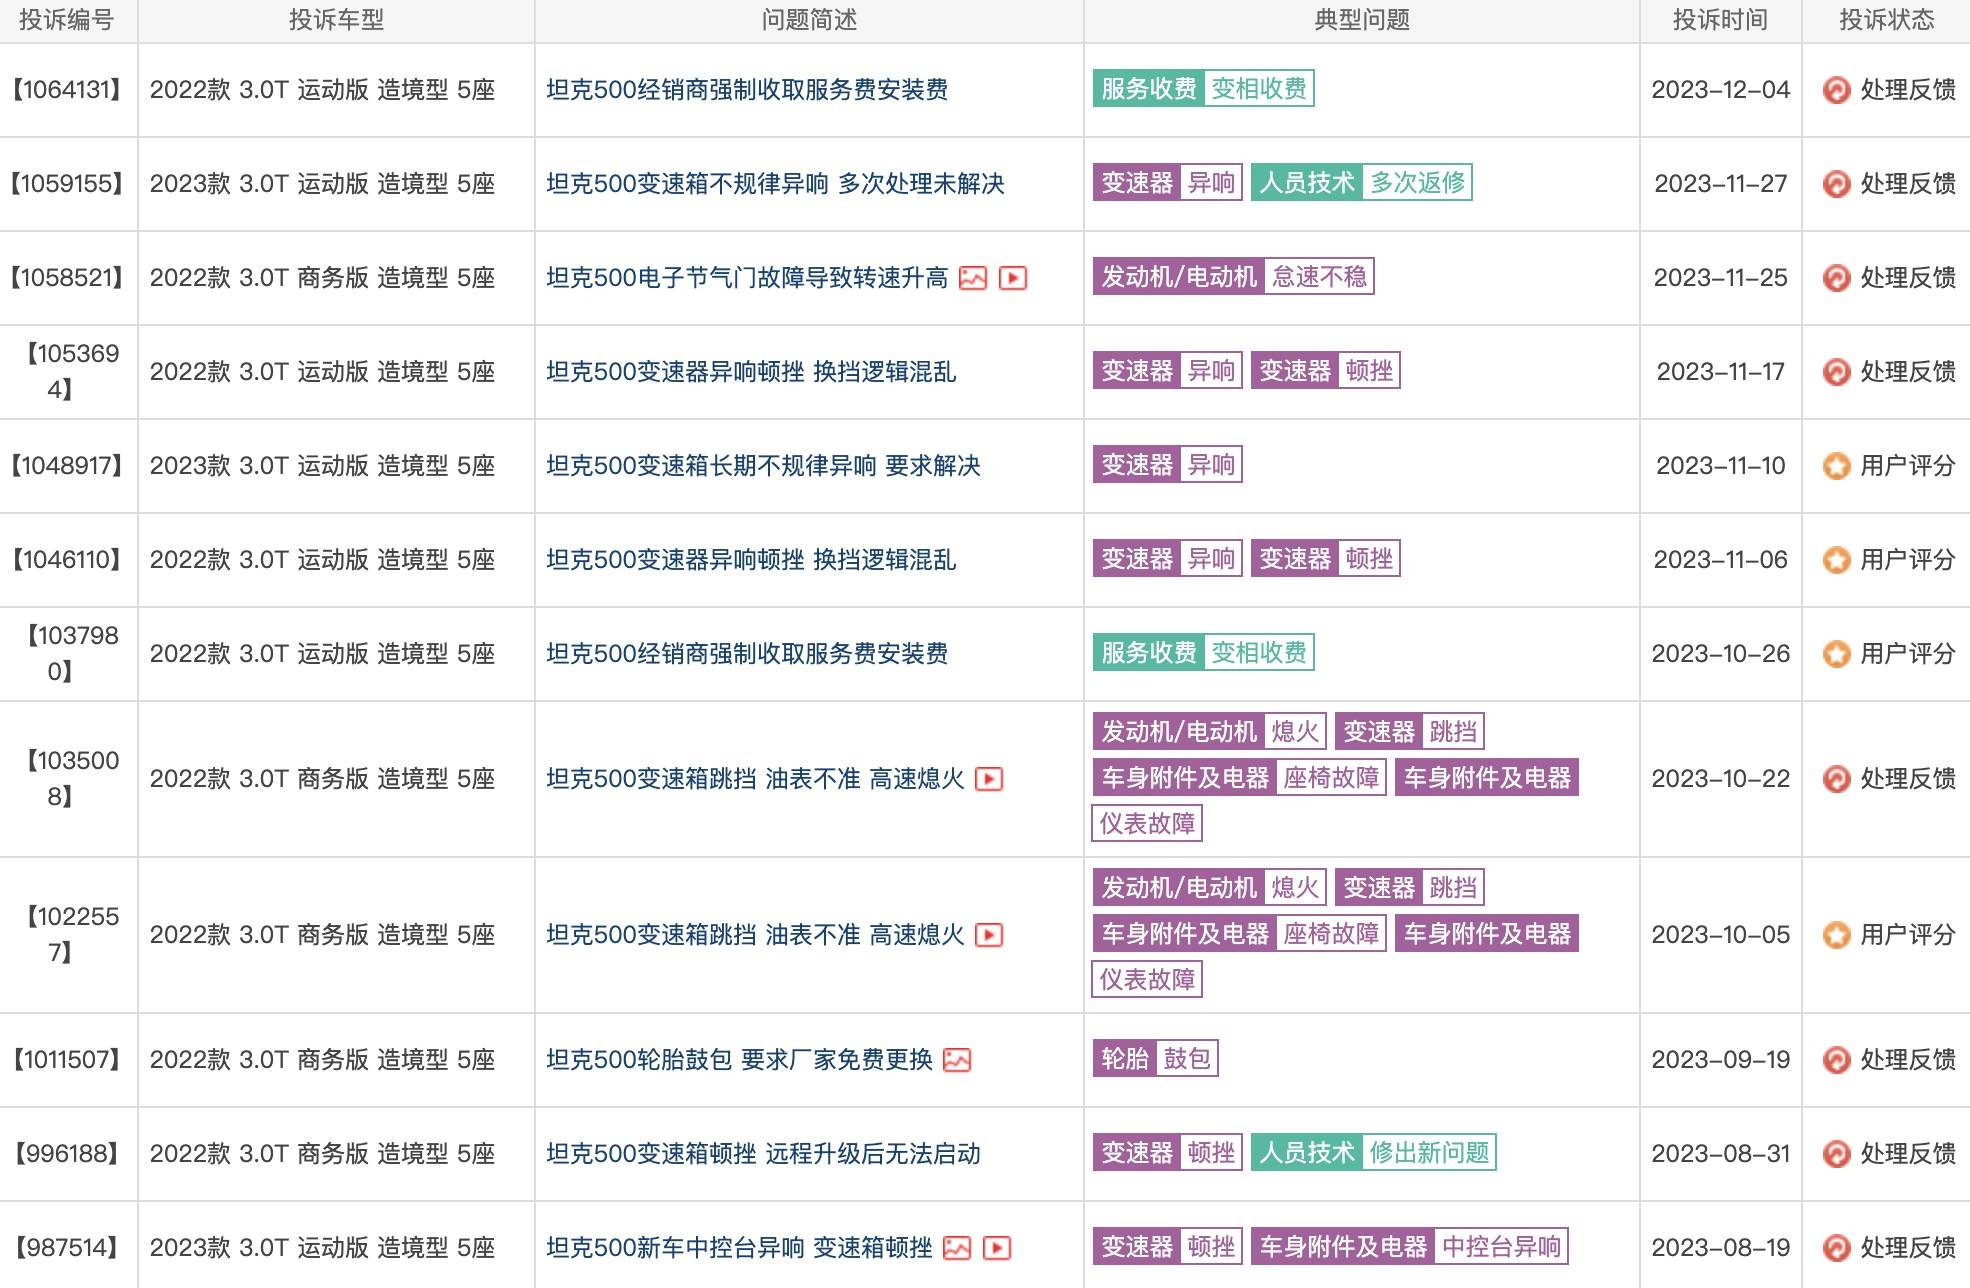Click 服务收费 变相收费 tag in 2023-10-26 row
The width and height of the screenshot is (1970, 1288).
tap(1203, 653)
